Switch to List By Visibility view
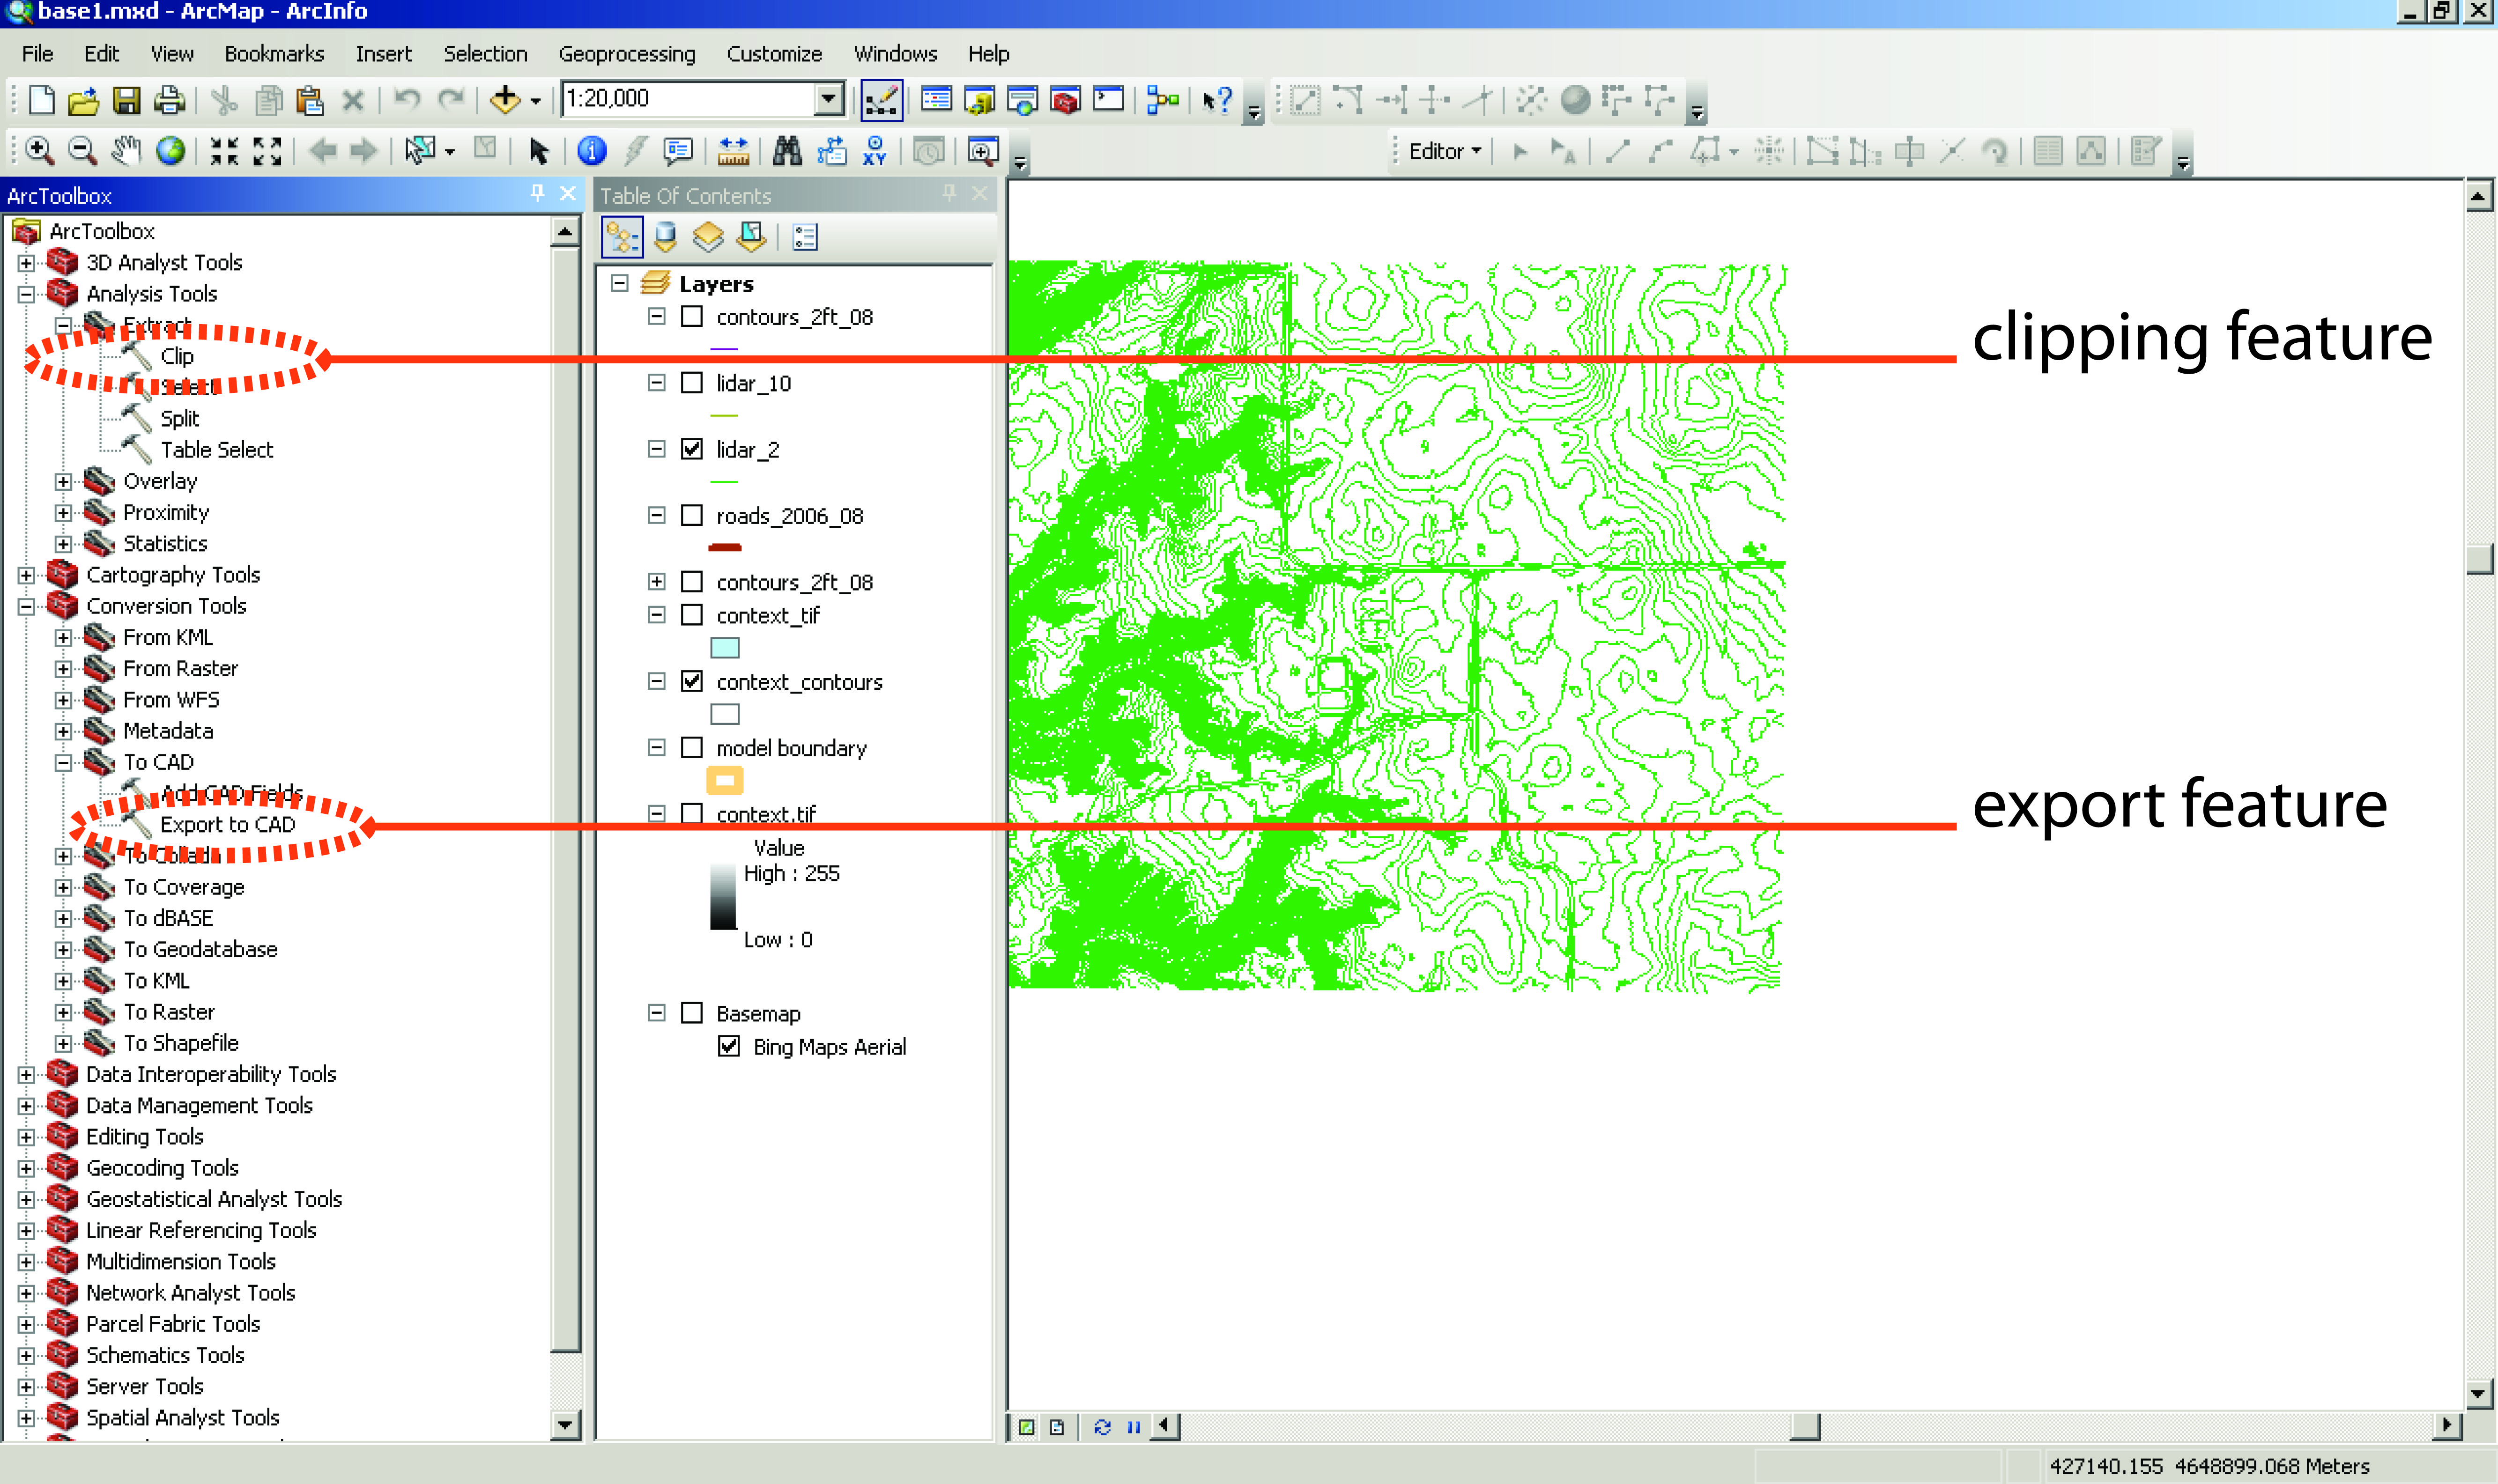The width and height of the screenshot is (2498, 1484). (708, 237)
